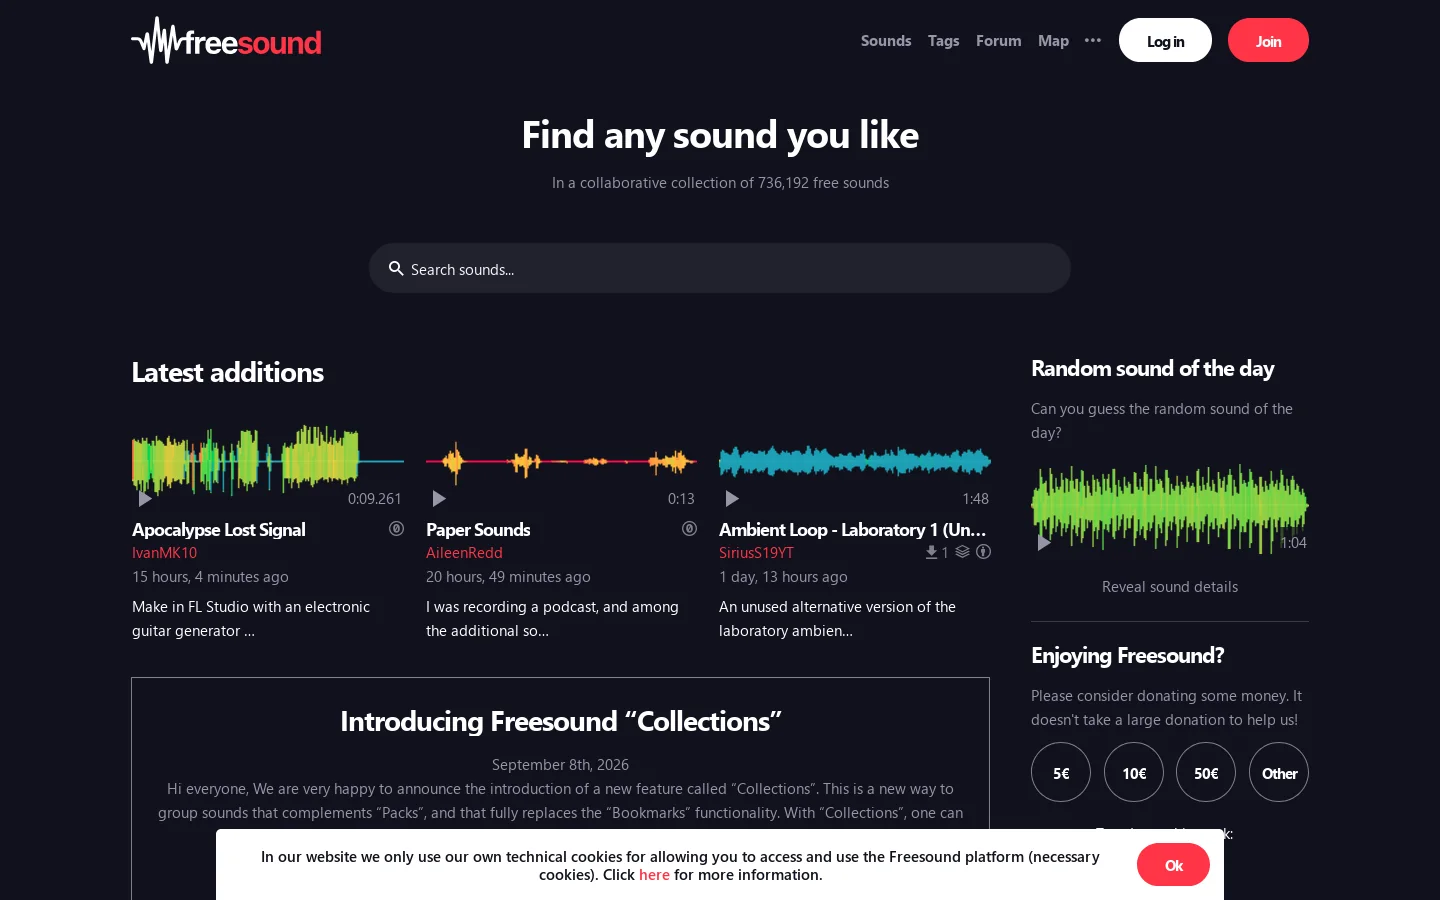Click 'An unused alternative version' description
Screen dimensions: 1440x900
(837, 619)
